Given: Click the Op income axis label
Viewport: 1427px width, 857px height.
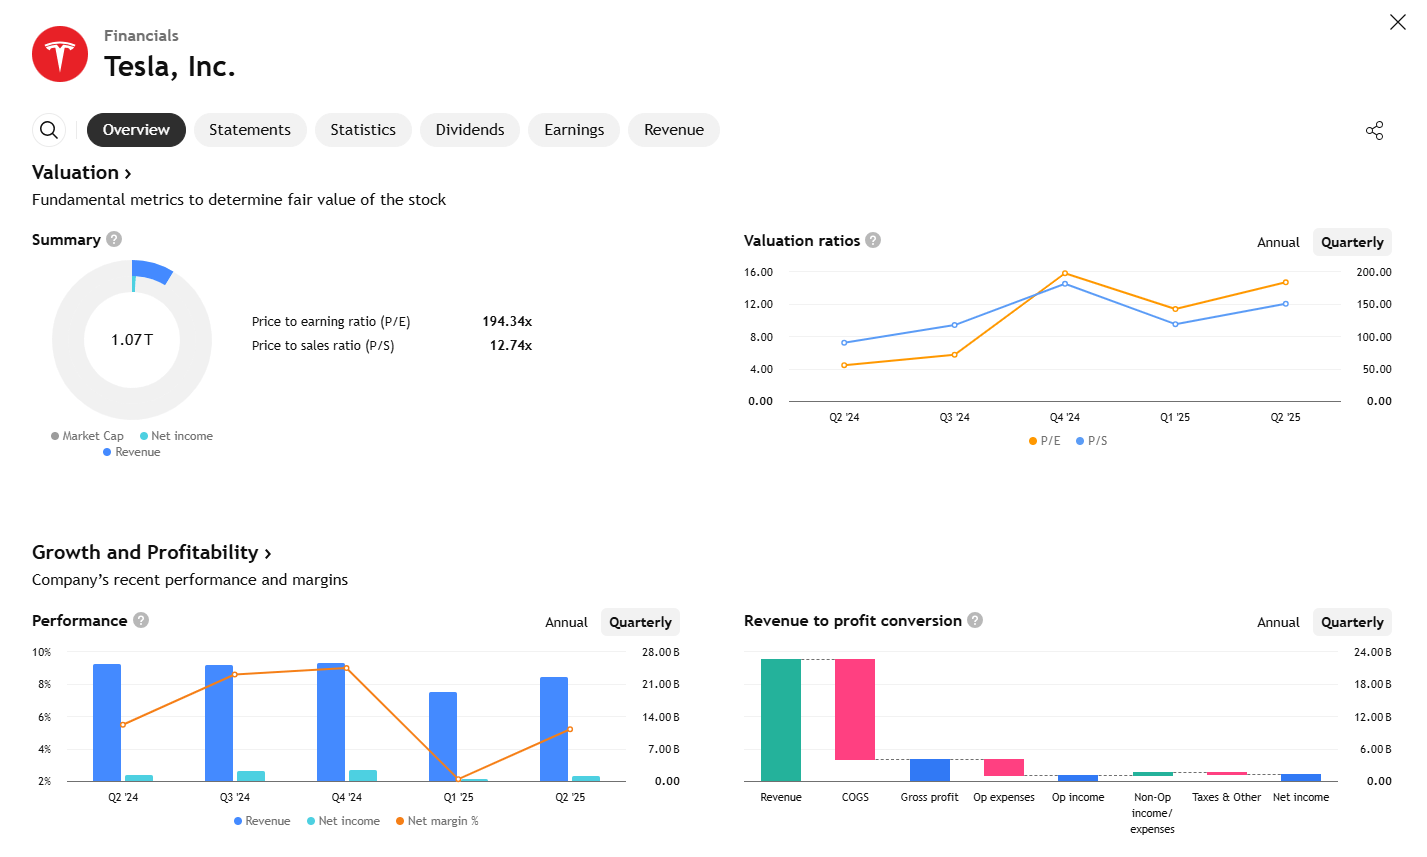Looking at the screenshot, I should [1078, 797].
